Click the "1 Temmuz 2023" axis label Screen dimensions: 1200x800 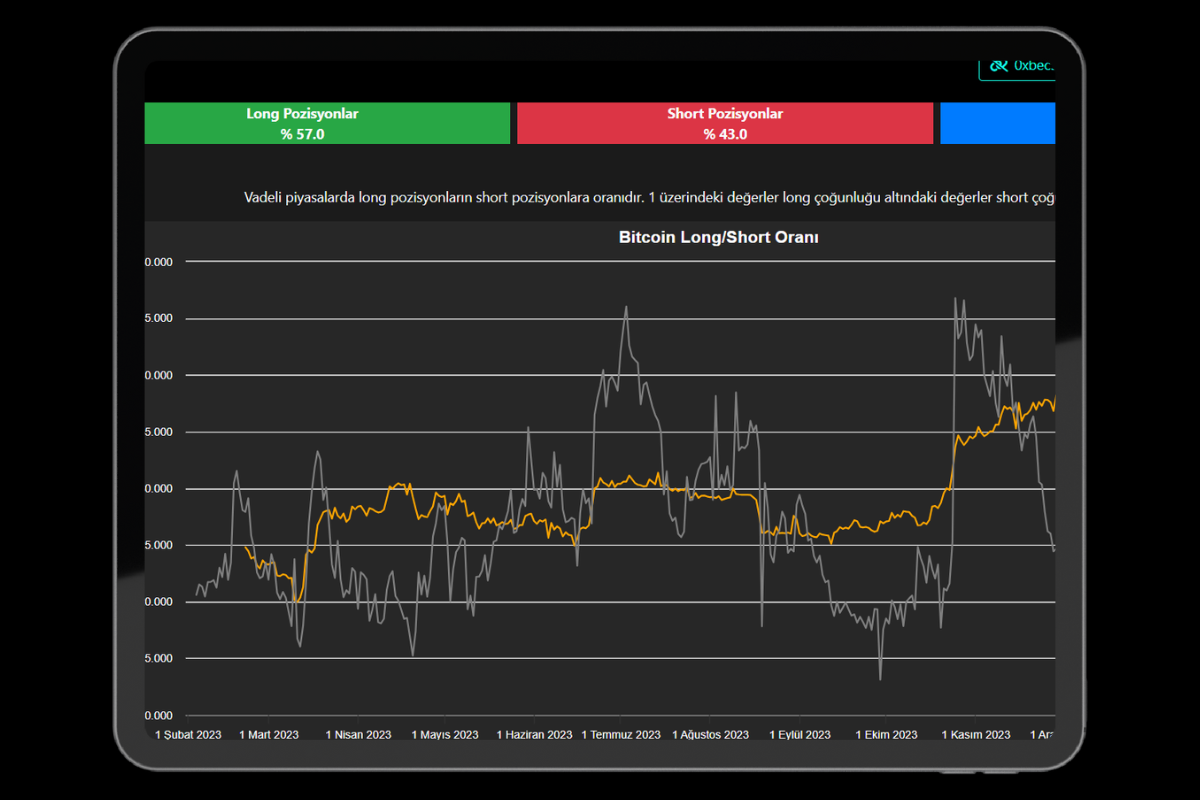click(621, 734)
